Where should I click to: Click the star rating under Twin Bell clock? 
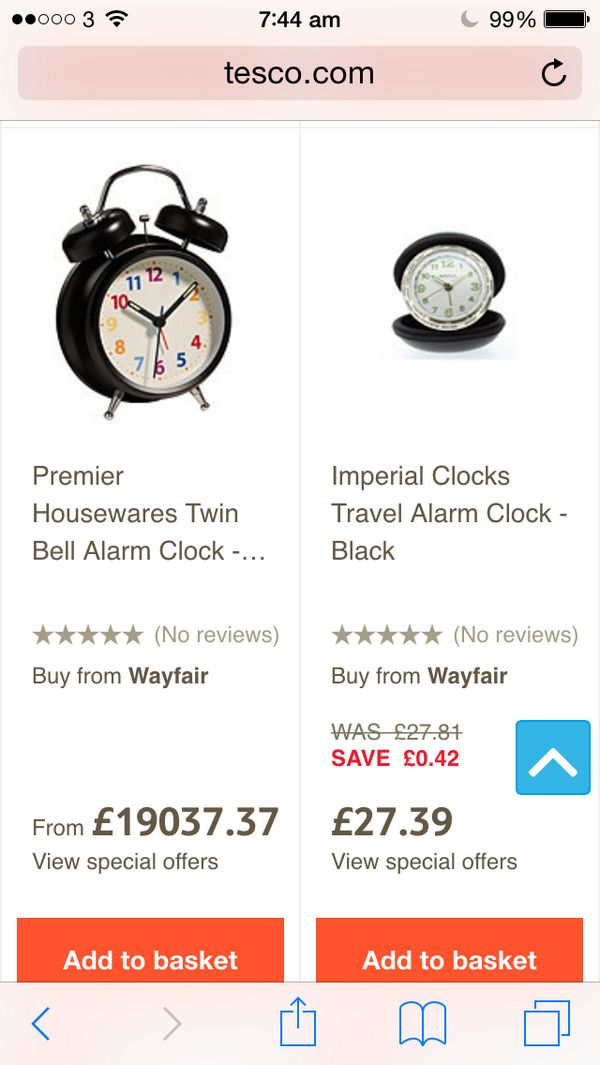pyautogui.click(x=88, y=635)
